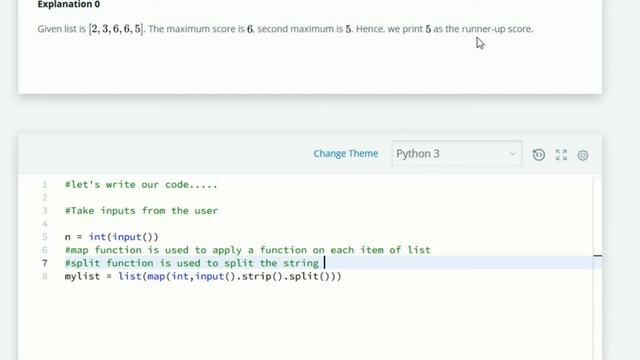Click line number 8 in gutter

[x=44, y=276]
